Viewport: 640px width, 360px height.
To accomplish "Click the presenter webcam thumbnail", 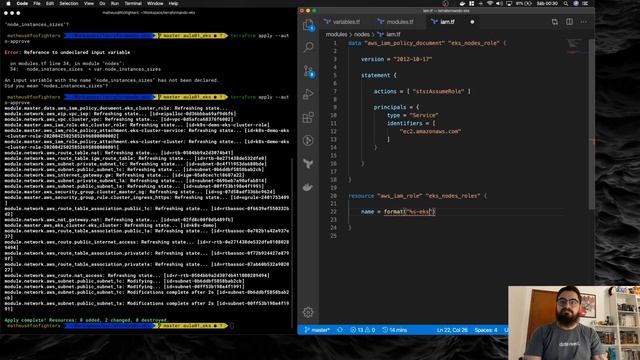I will (574, 323).
